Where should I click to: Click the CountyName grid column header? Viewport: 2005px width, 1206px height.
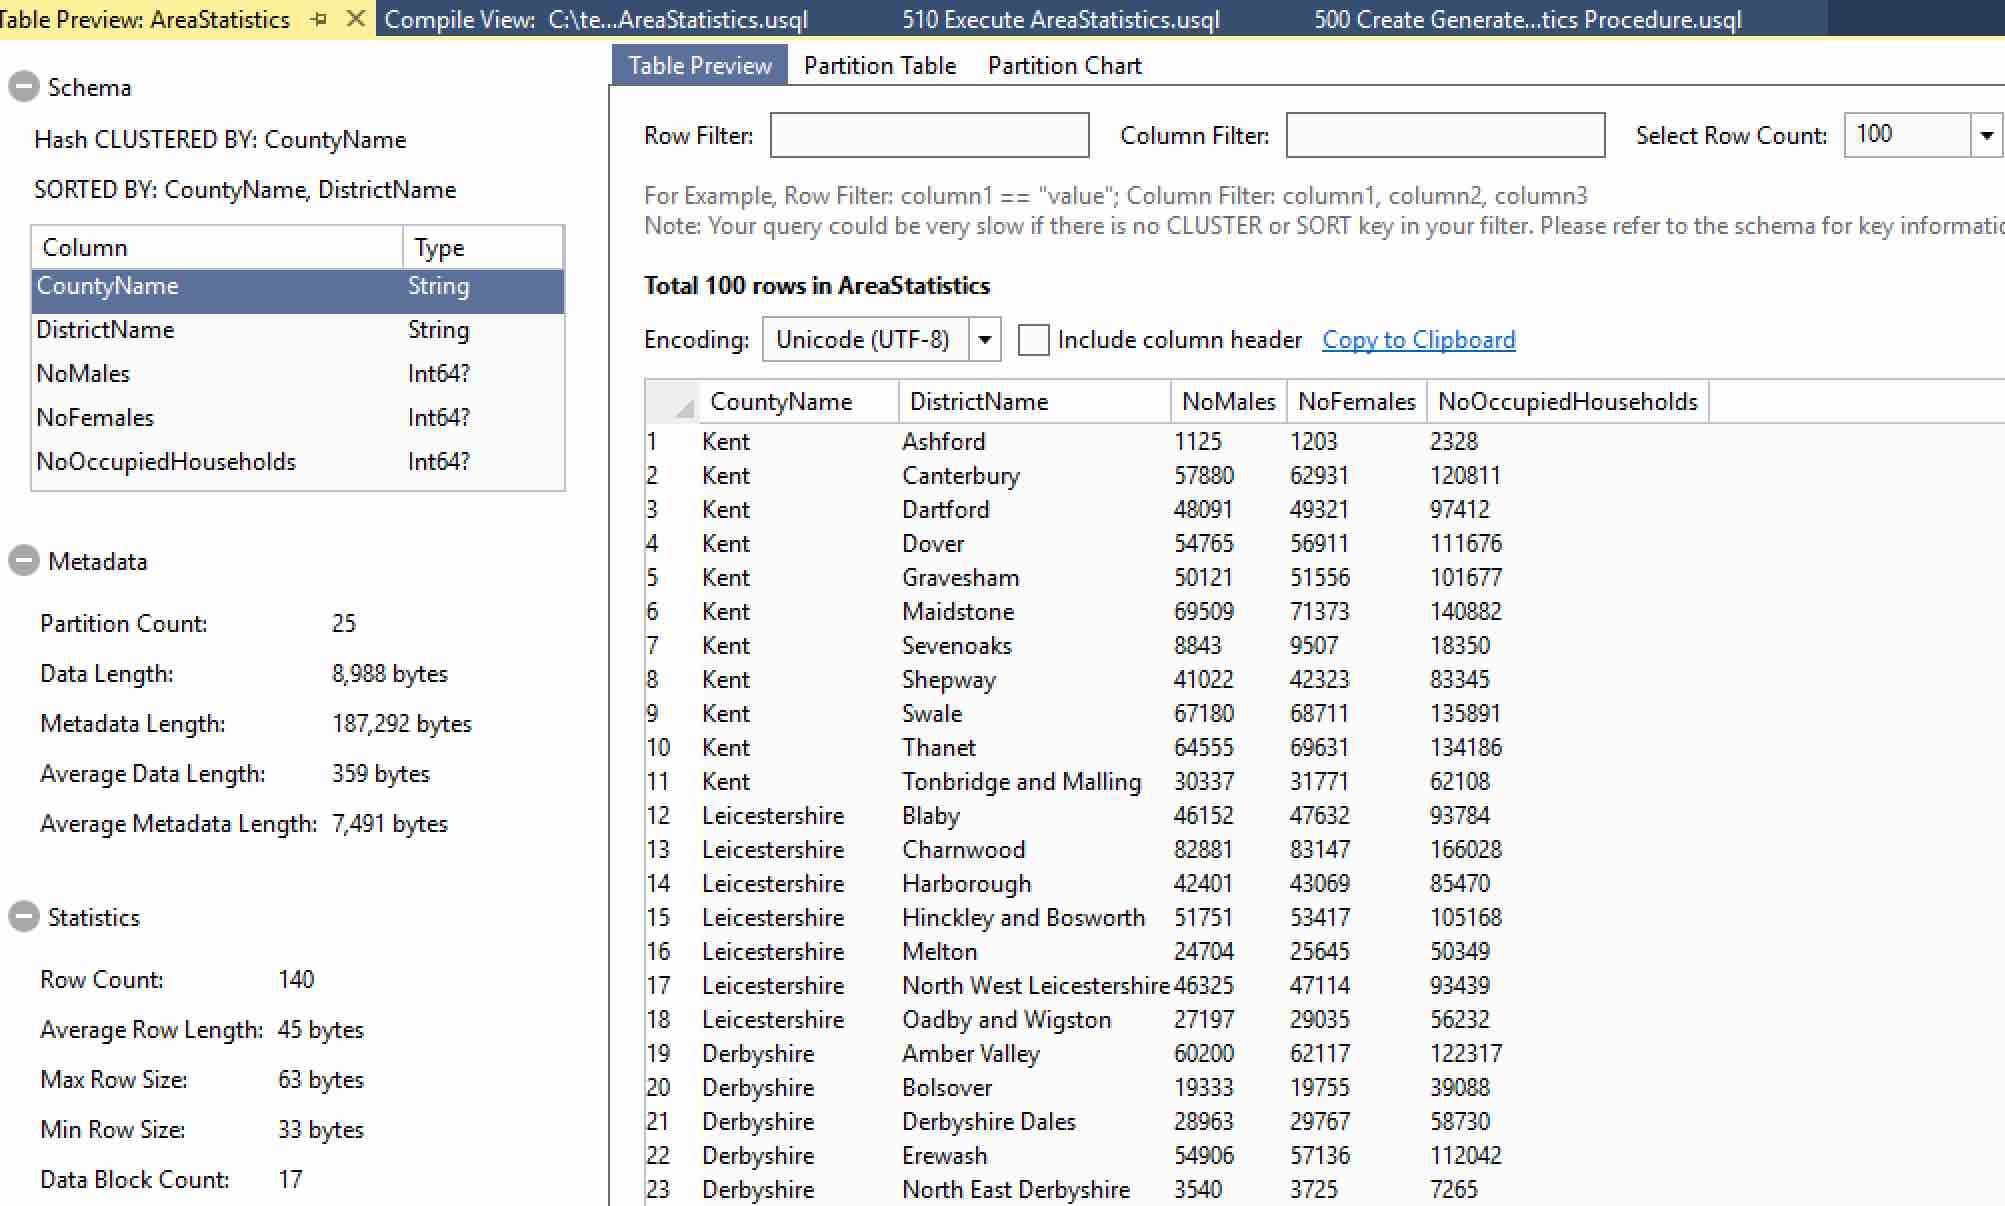tap(781, 402)
